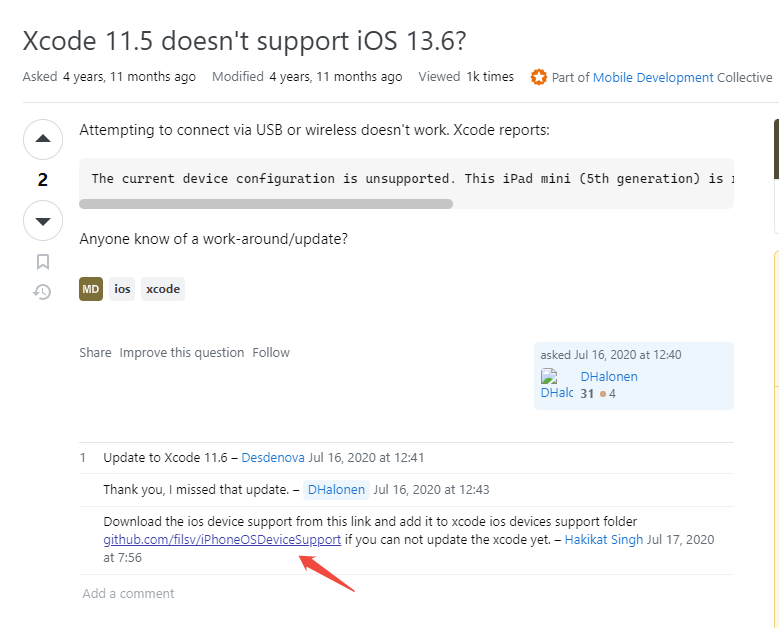779x628 pixels.
Task: Open the xcode tag
Action: (163, 289)
